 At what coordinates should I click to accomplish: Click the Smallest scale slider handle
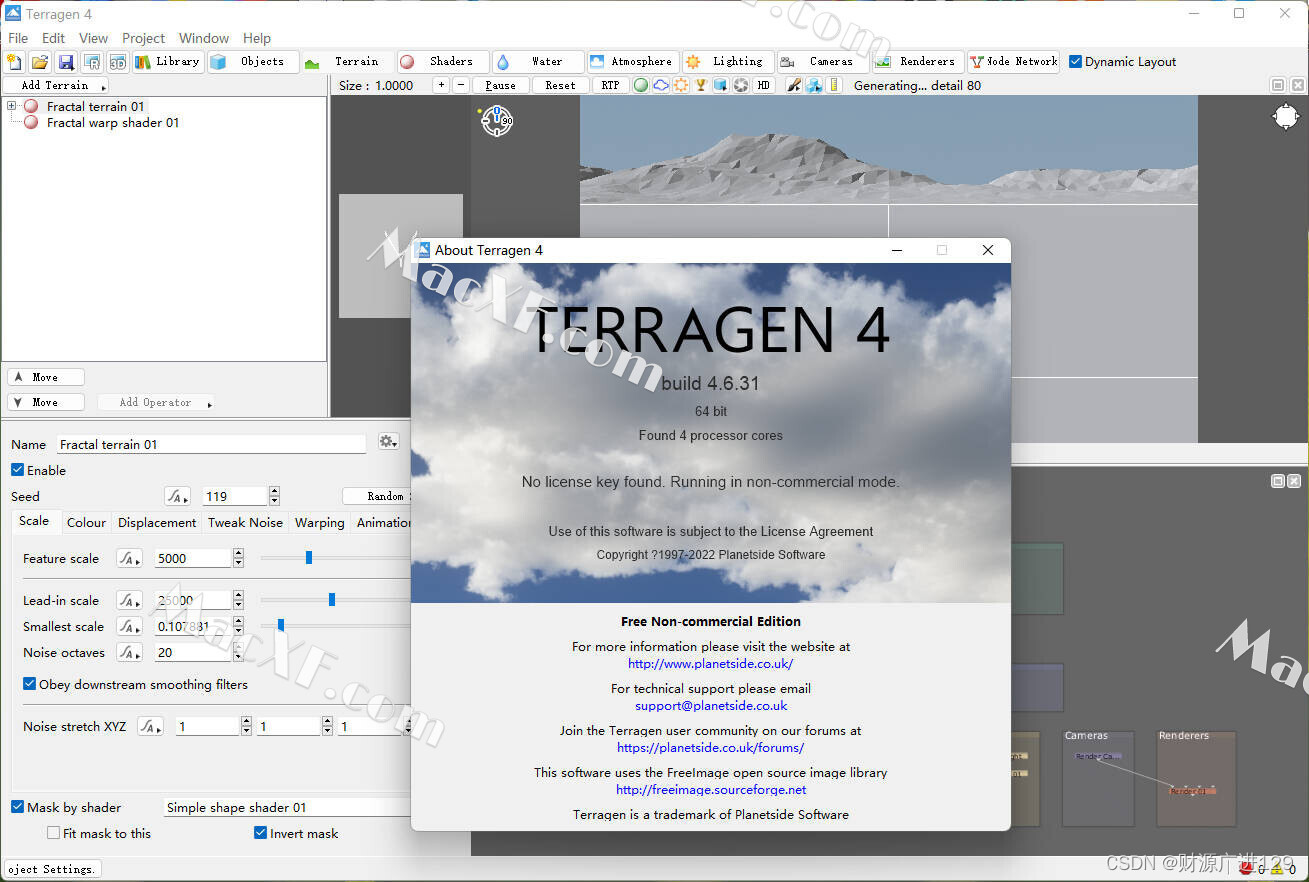tap(281, 625)
